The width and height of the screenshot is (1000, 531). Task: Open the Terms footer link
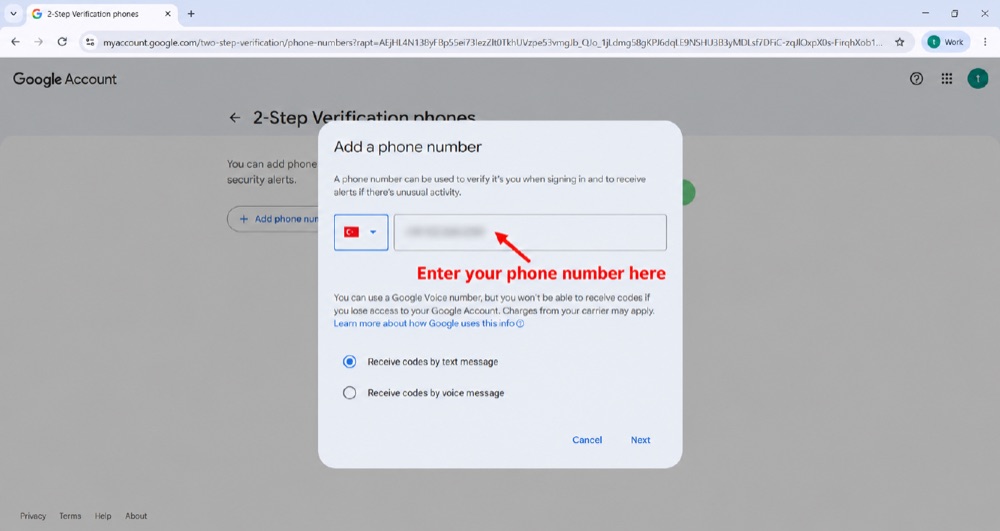click(x=70, y=516)
